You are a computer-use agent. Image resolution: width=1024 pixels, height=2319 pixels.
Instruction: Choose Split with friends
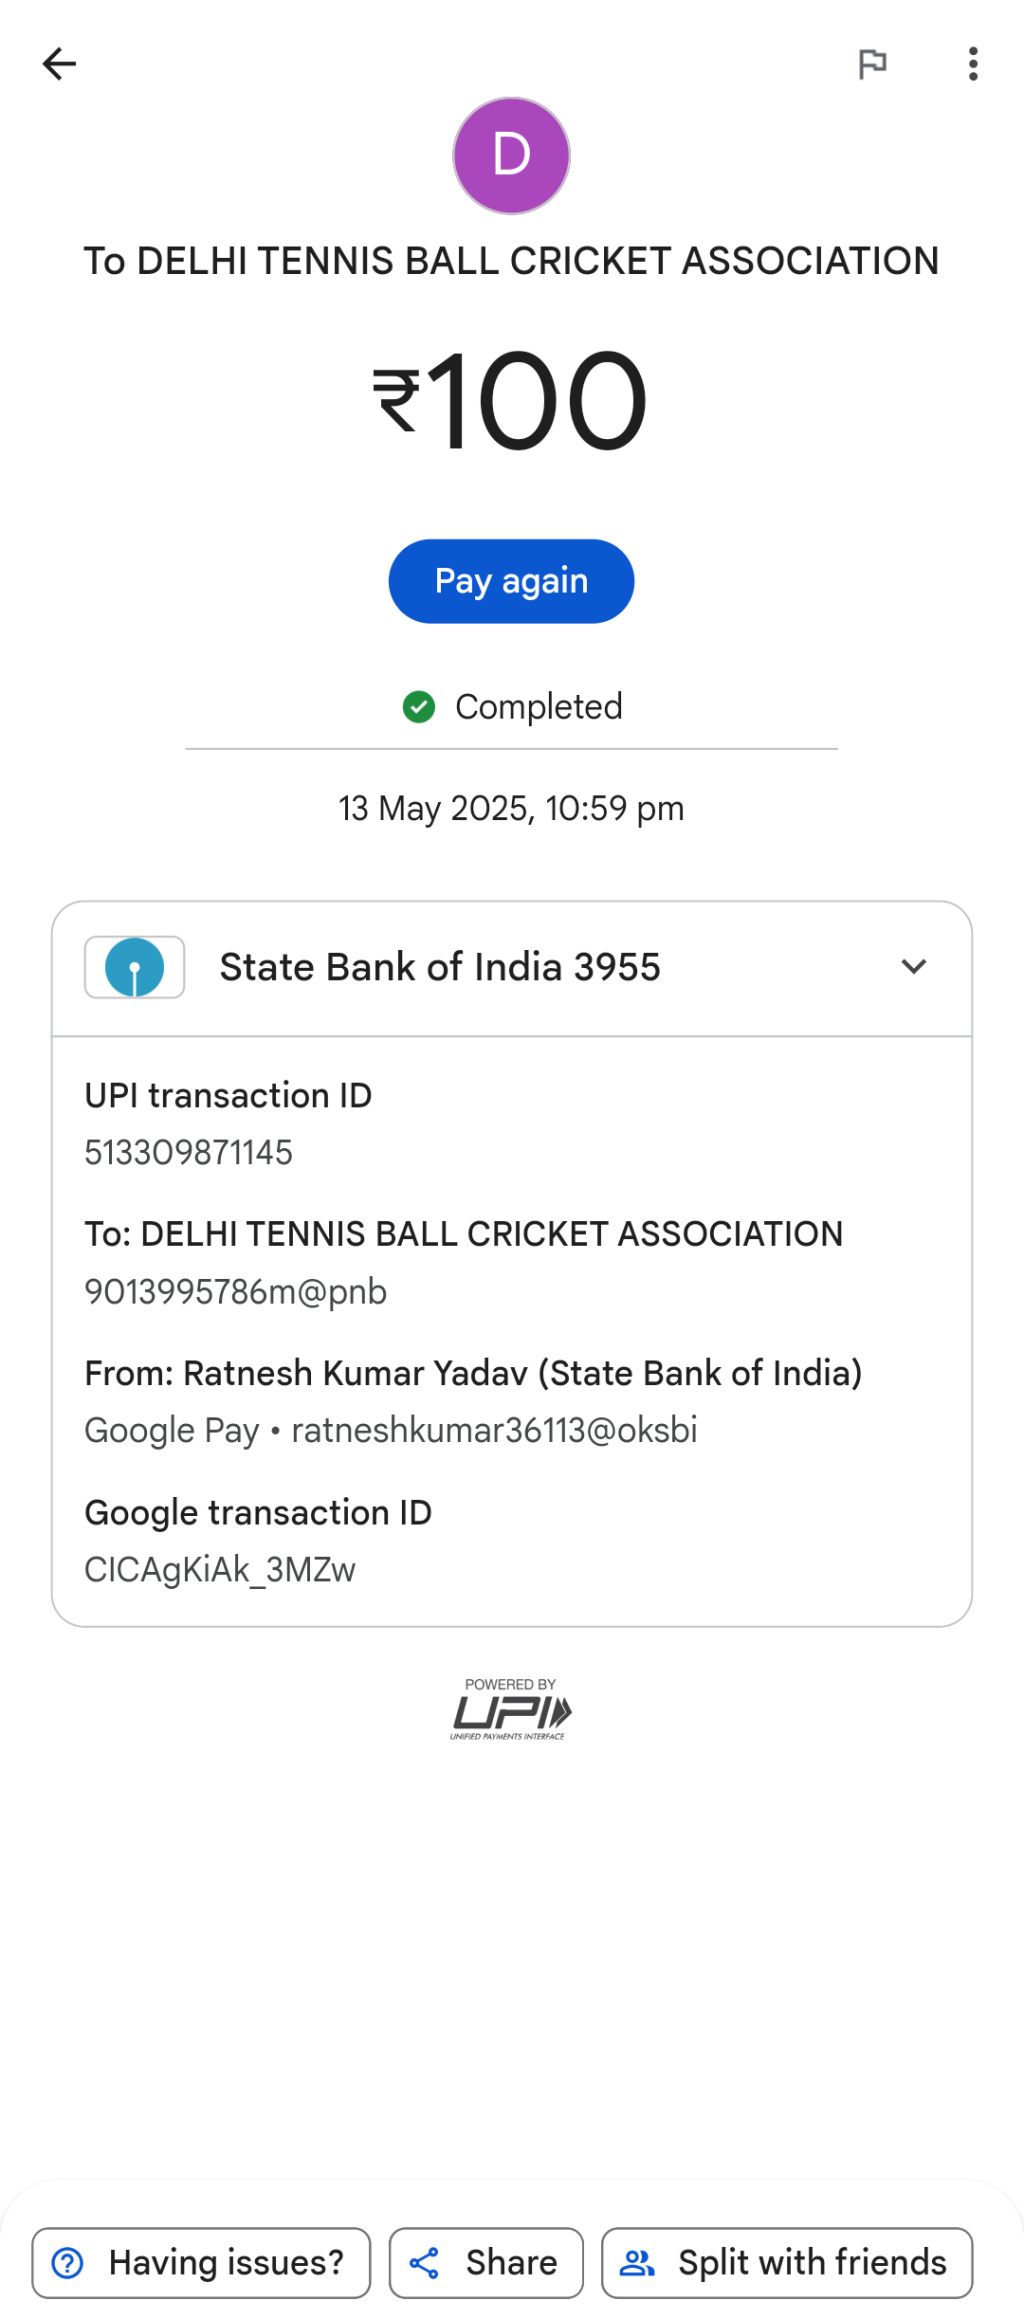coord(786,2262)
